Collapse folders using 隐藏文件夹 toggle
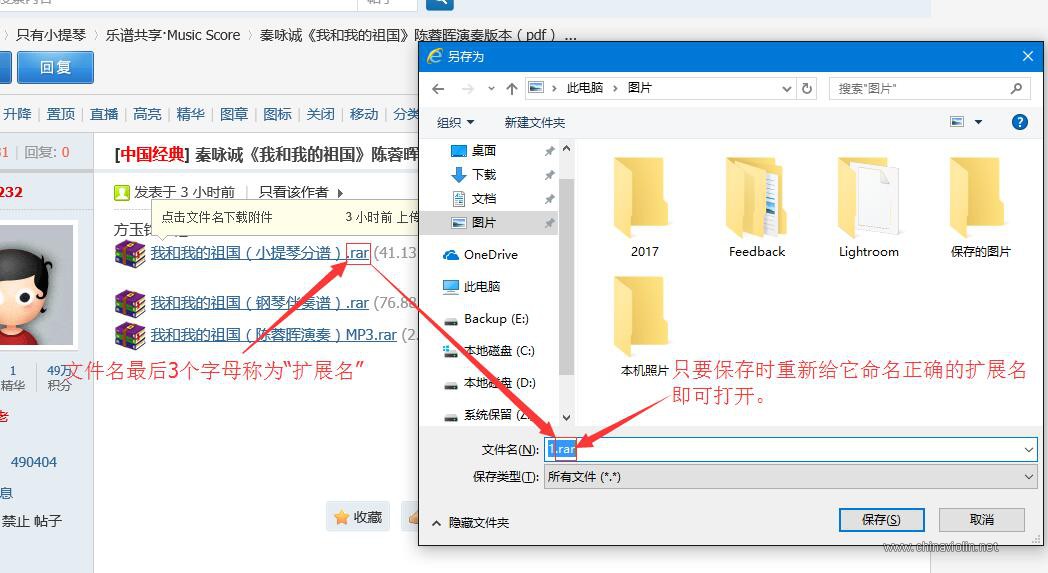The height and width of the screenshot is (573, 1048). pyautogui.click(x=470, y=522)
